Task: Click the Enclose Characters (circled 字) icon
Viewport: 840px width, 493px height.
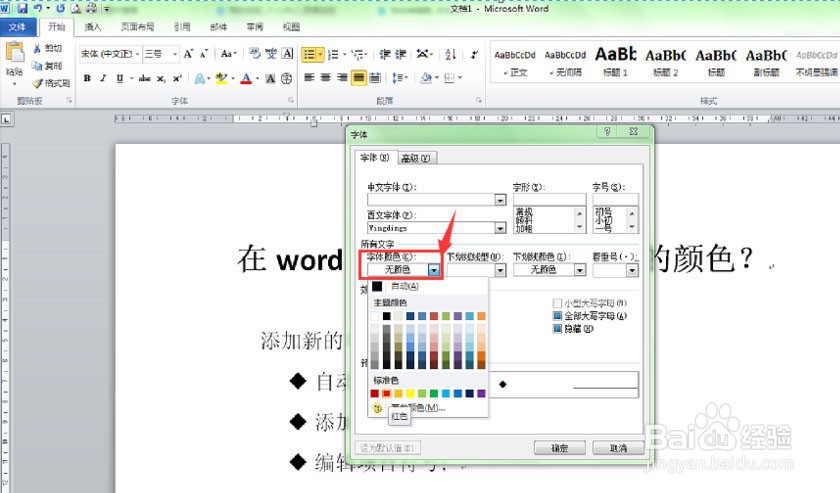Action: coord(287,78)
